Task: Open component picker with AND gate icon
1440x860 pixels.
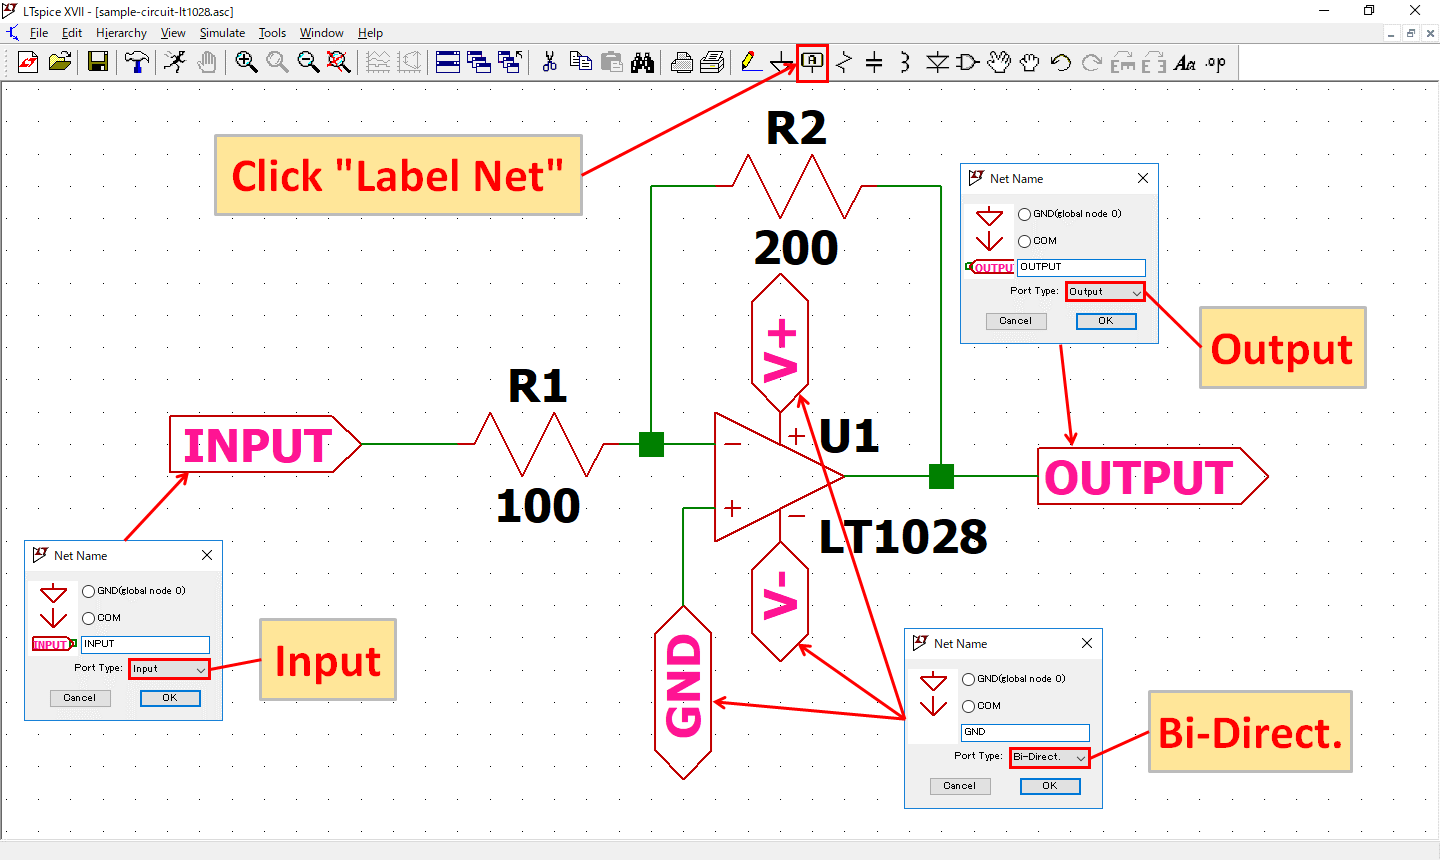Action: 967,62
